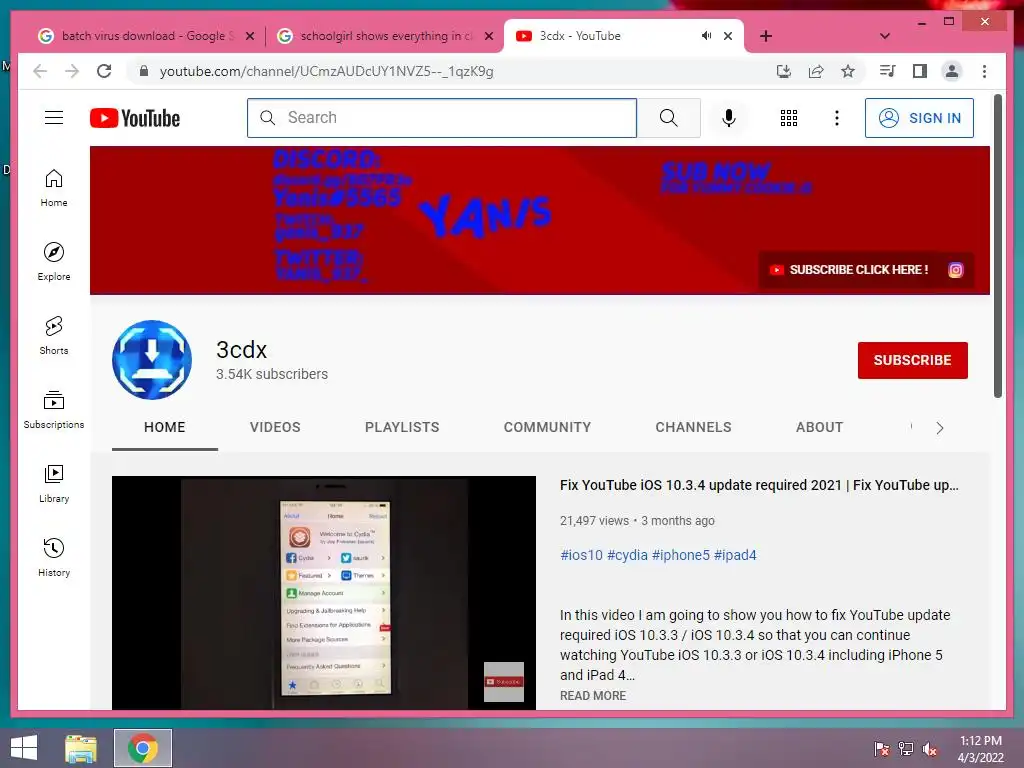
Task: Open a new browser tab with plus button
Action: [766, 36]
